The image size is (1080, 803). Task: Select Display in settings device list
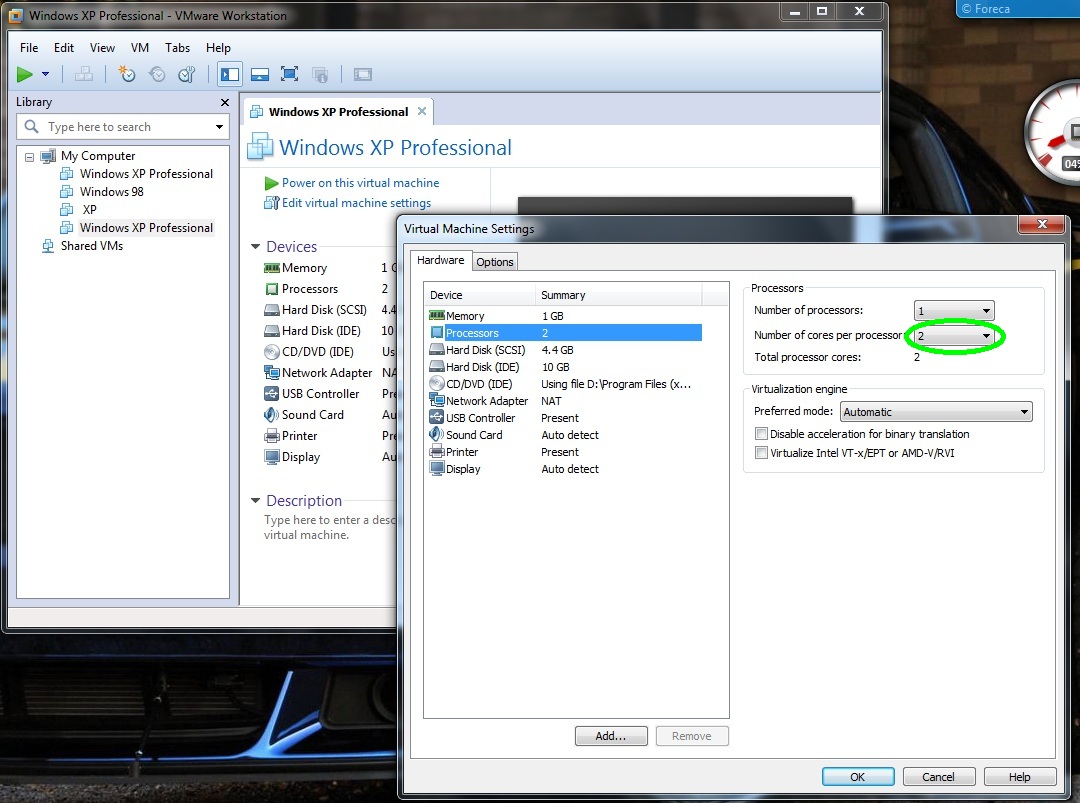click(x=564, y=469)
